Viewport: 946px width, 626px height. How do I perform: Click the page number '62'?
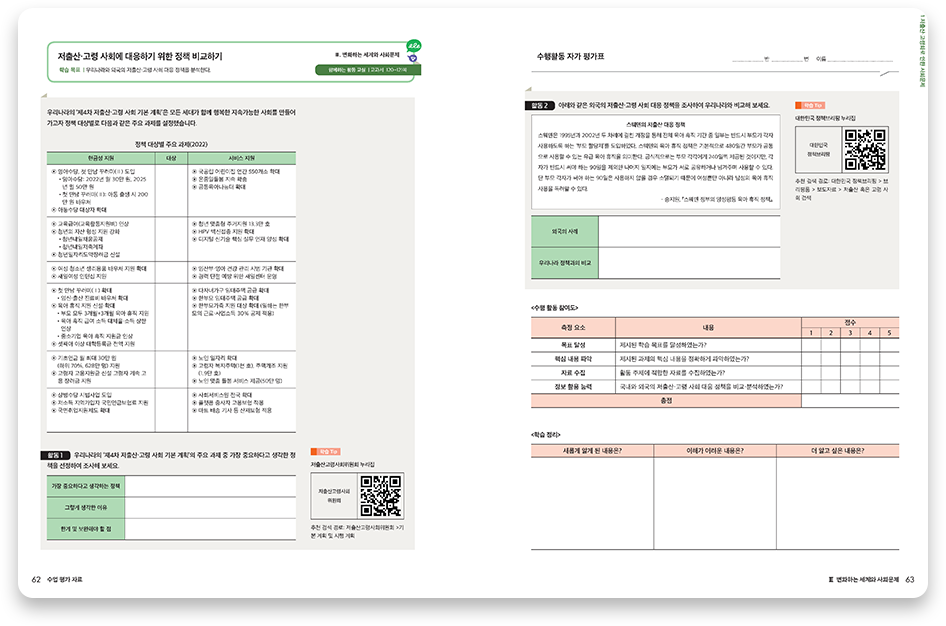36,580
